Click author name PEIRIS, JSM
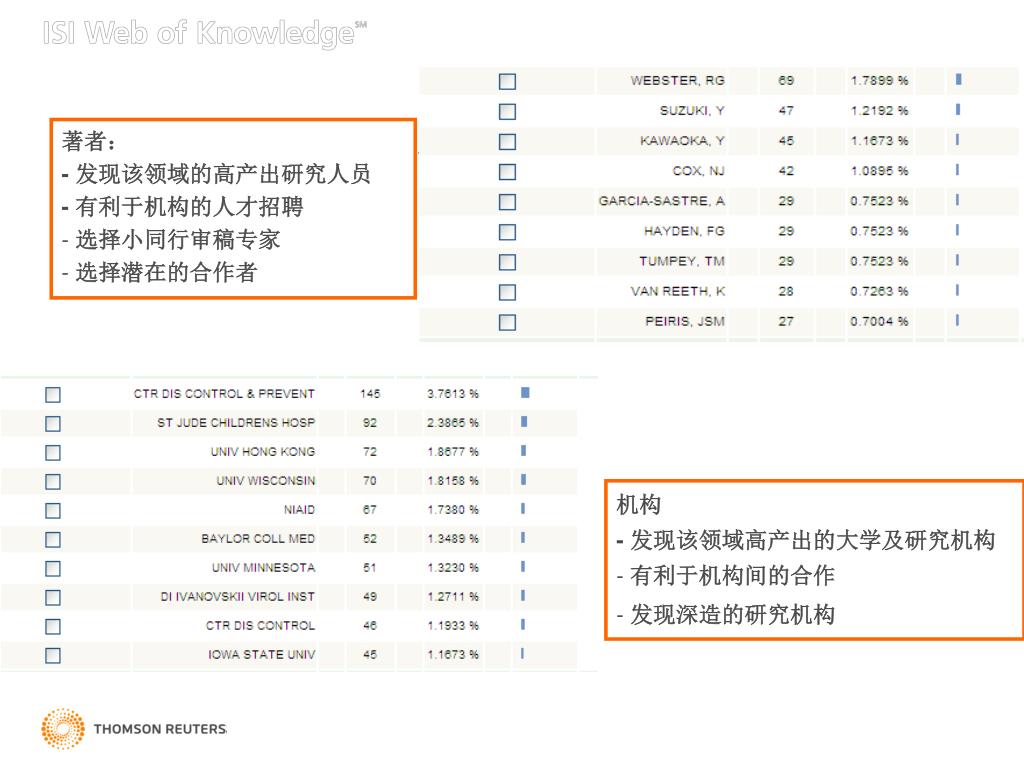This screenshot has width=1024, height=768. 684,321
